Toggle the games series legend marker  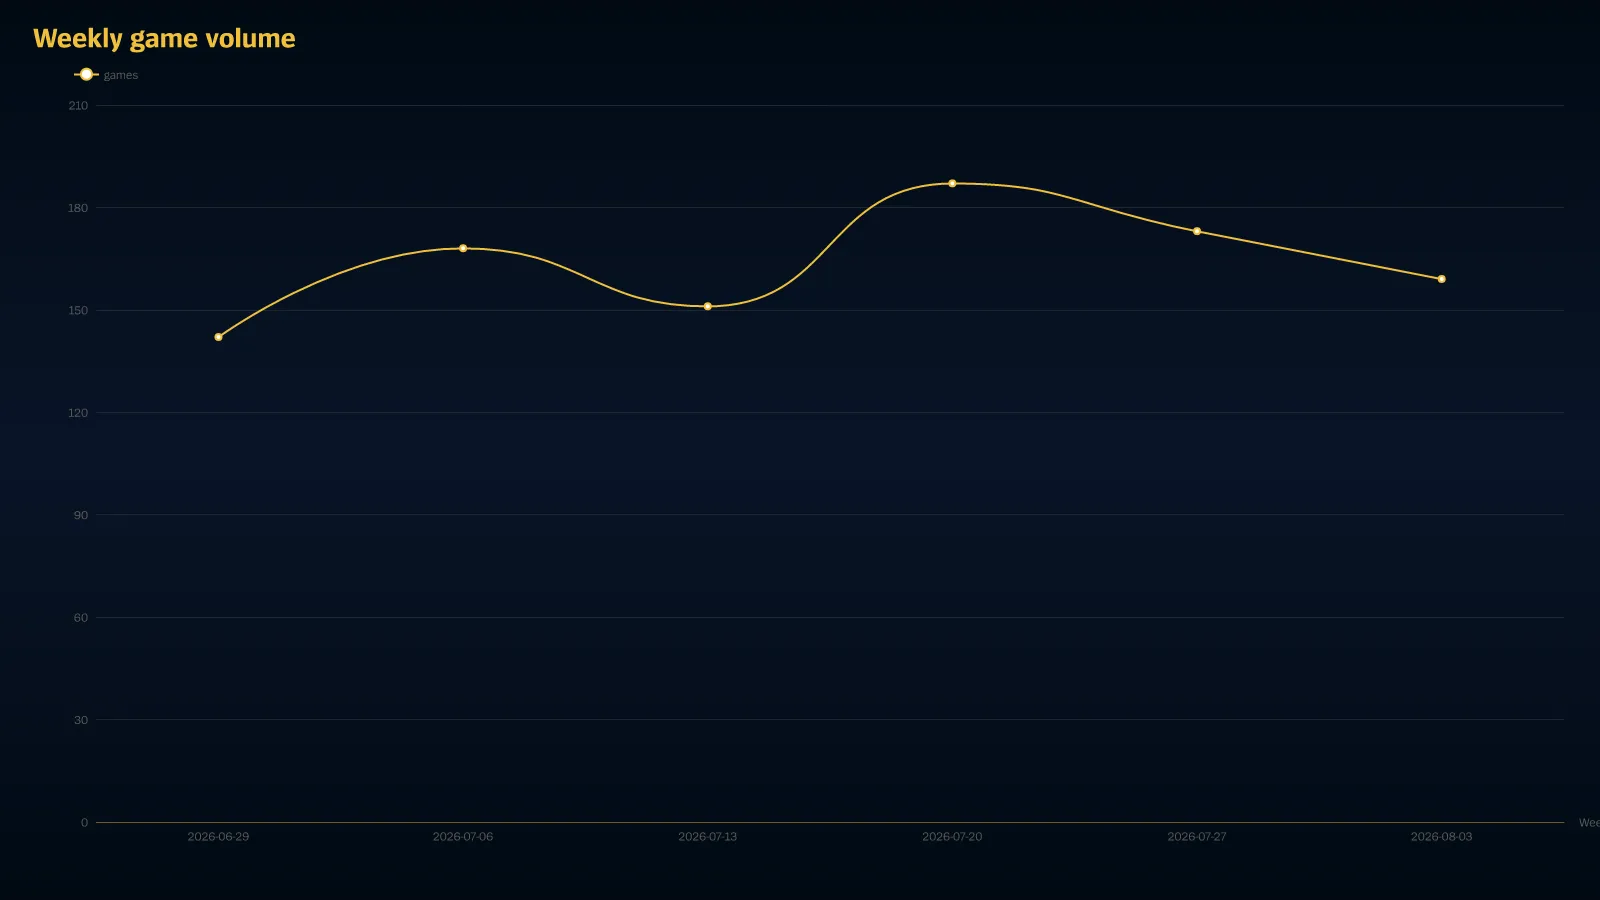[86, 75]
